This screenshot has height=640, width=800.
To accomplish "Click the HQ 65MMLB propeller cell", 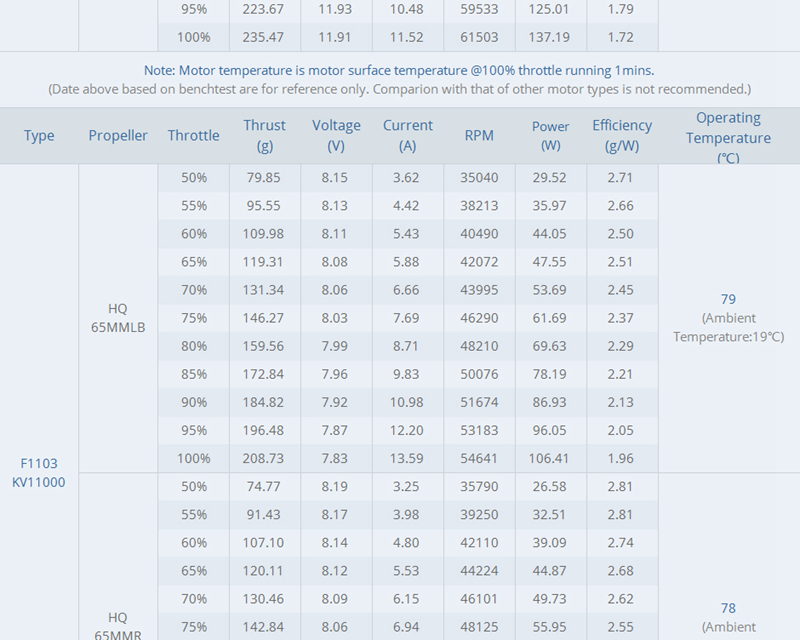I will pyautogui.click(x=118, y=317).
